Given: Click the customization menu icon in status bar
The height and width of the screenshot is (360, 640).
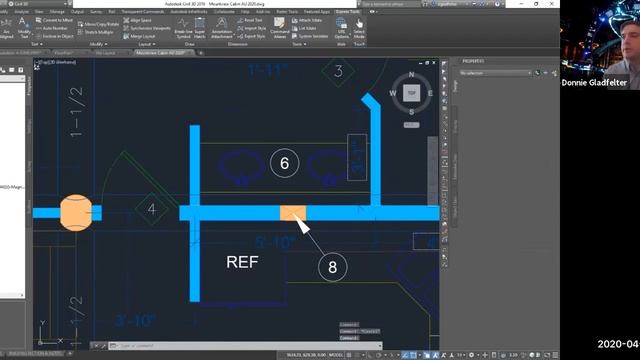Looking at the screenshot, I should point(555,355).
